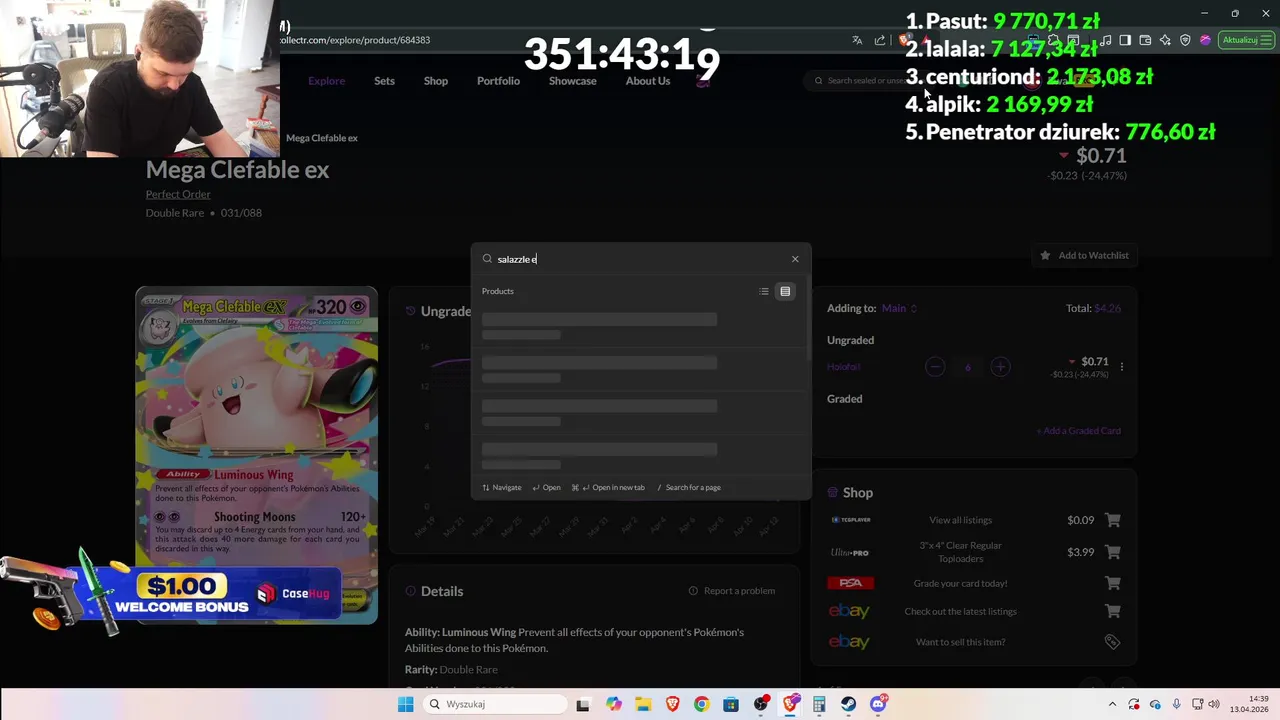Viewport: 1280px width, 720px height.
Task: Click '+ Add a Graded Card' link
Action: click(1078, 431)
